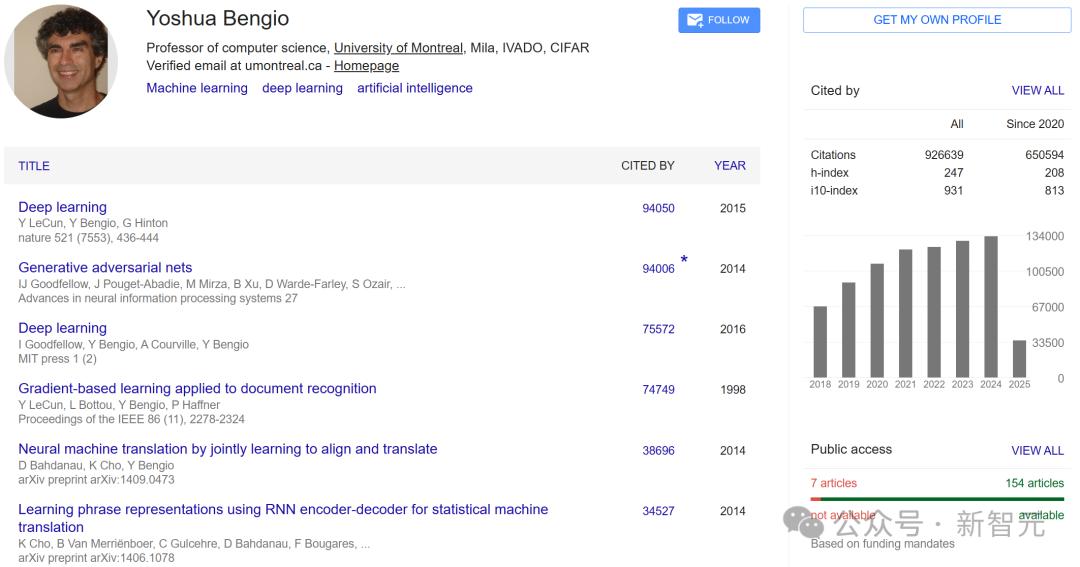Click View All in Cited by section
The image size is (1080, 567).
tap(1037, 91)
